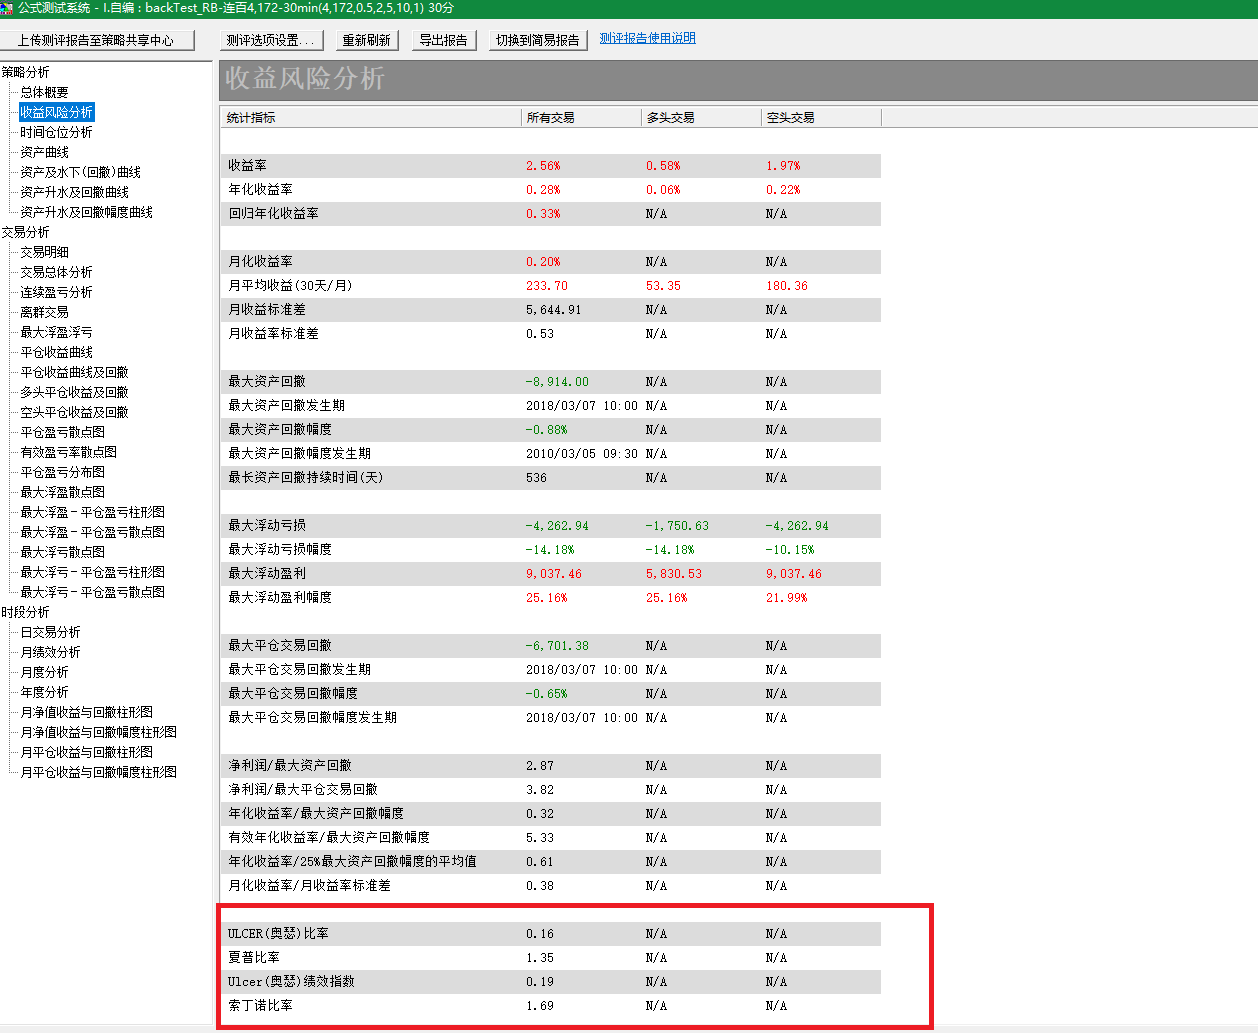
Task: Select 最大资产回撤 value -8,914.00
Action: point(557,381)
